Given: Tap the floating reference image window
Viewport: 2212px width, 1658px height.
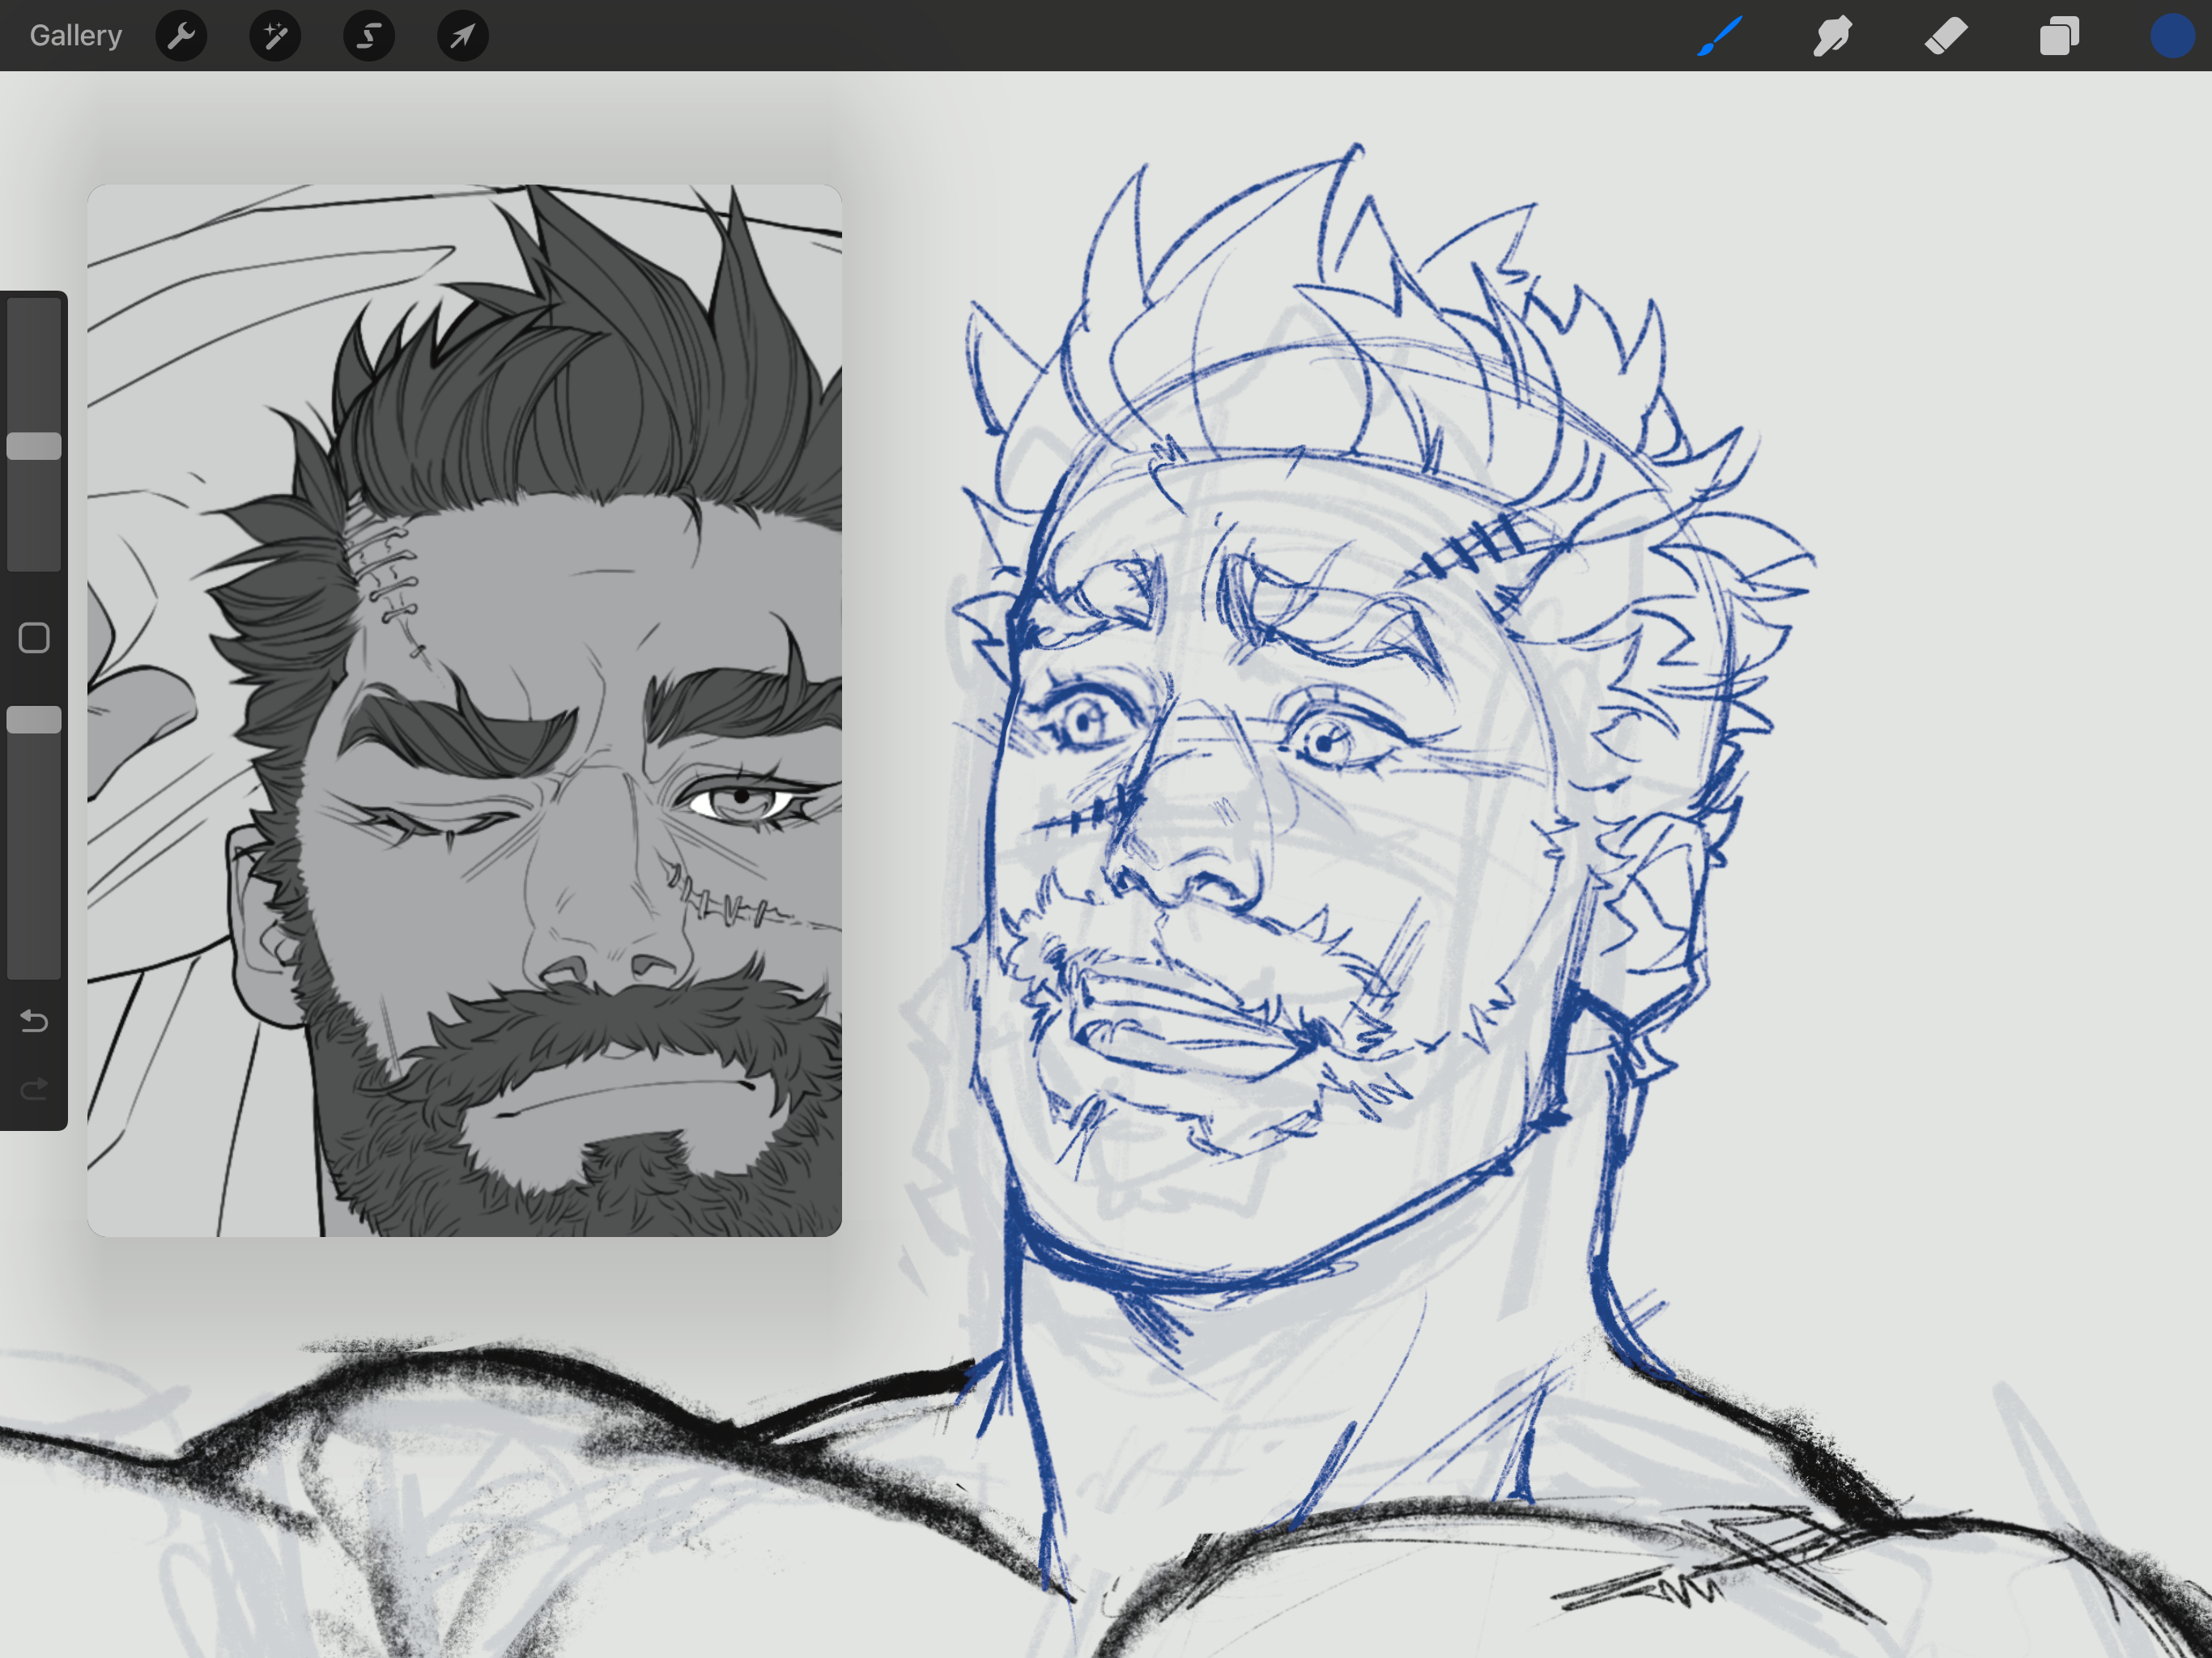Looking at the screenshot, I should pos(464,710).
